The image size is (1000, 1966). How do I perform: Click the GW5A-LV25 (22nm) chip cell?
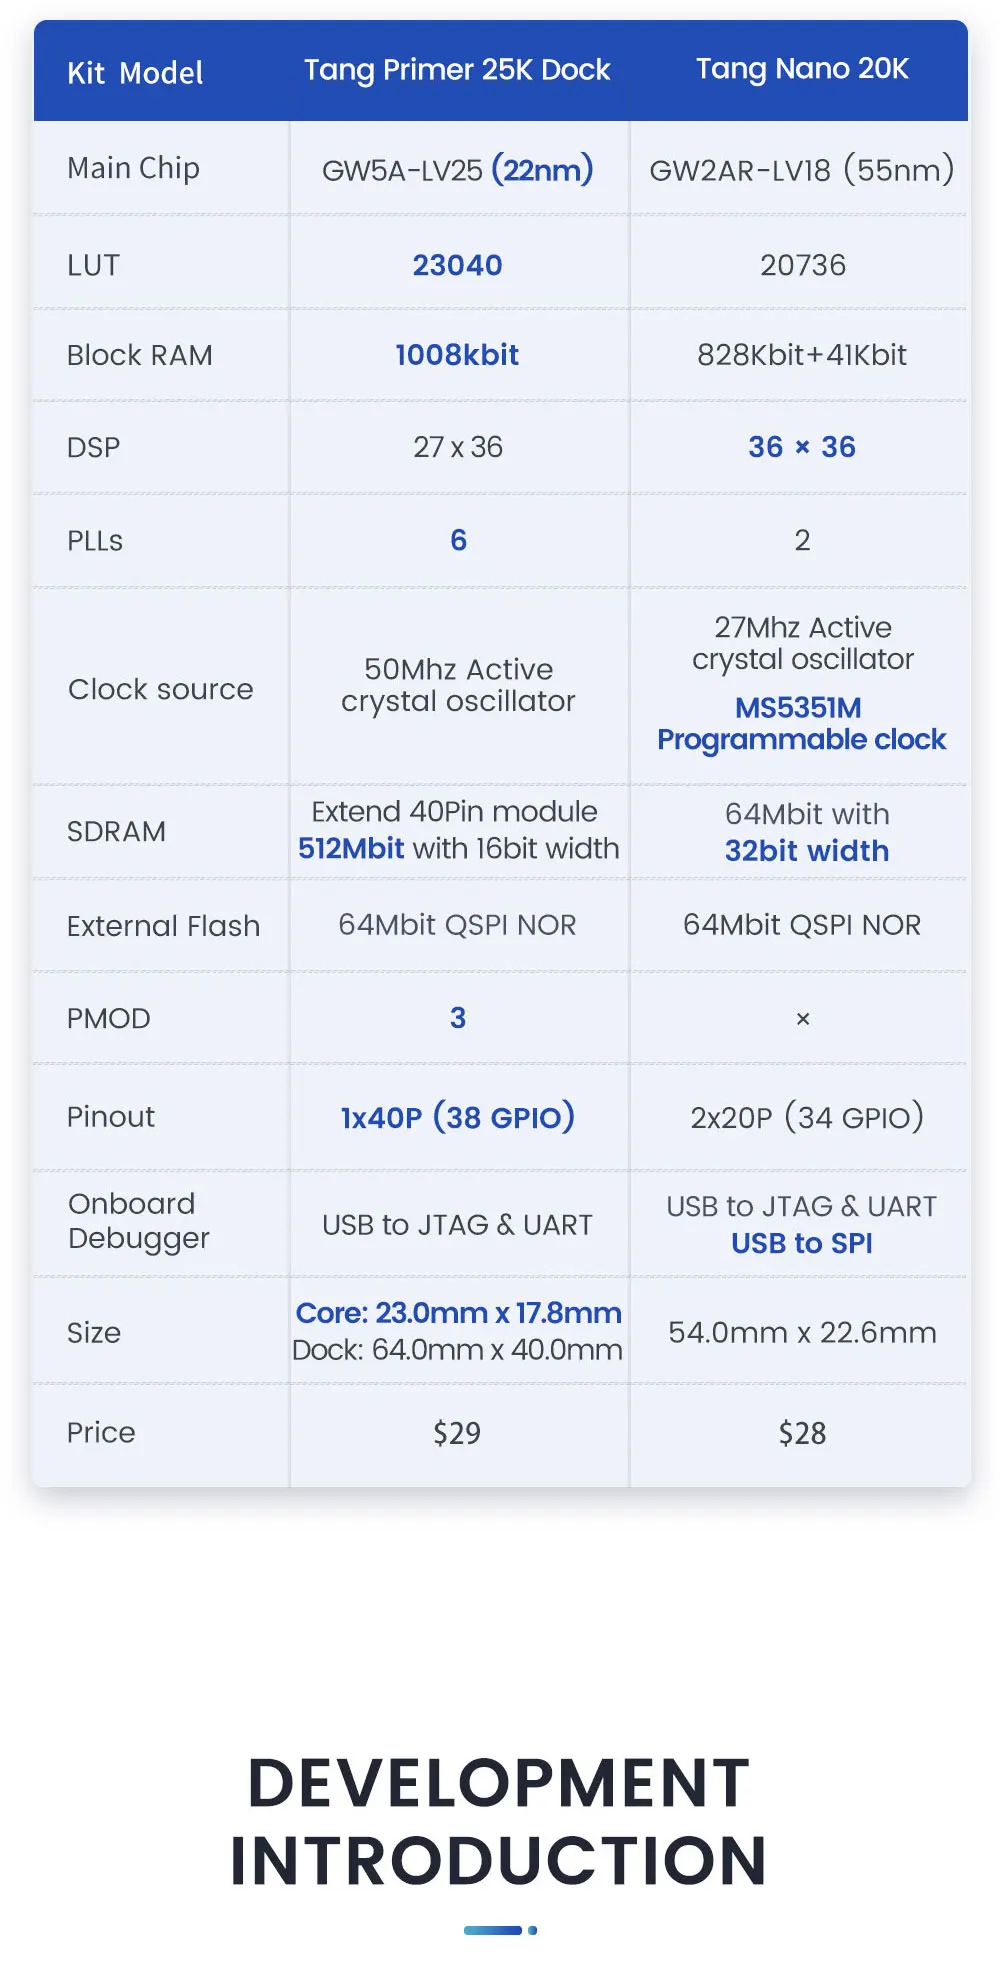pos(457,170)
